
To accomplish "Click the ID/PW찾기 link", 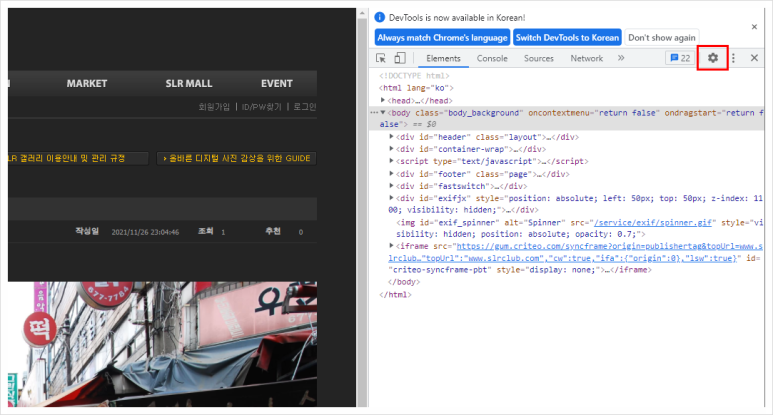I will click(x=261, y=106).
